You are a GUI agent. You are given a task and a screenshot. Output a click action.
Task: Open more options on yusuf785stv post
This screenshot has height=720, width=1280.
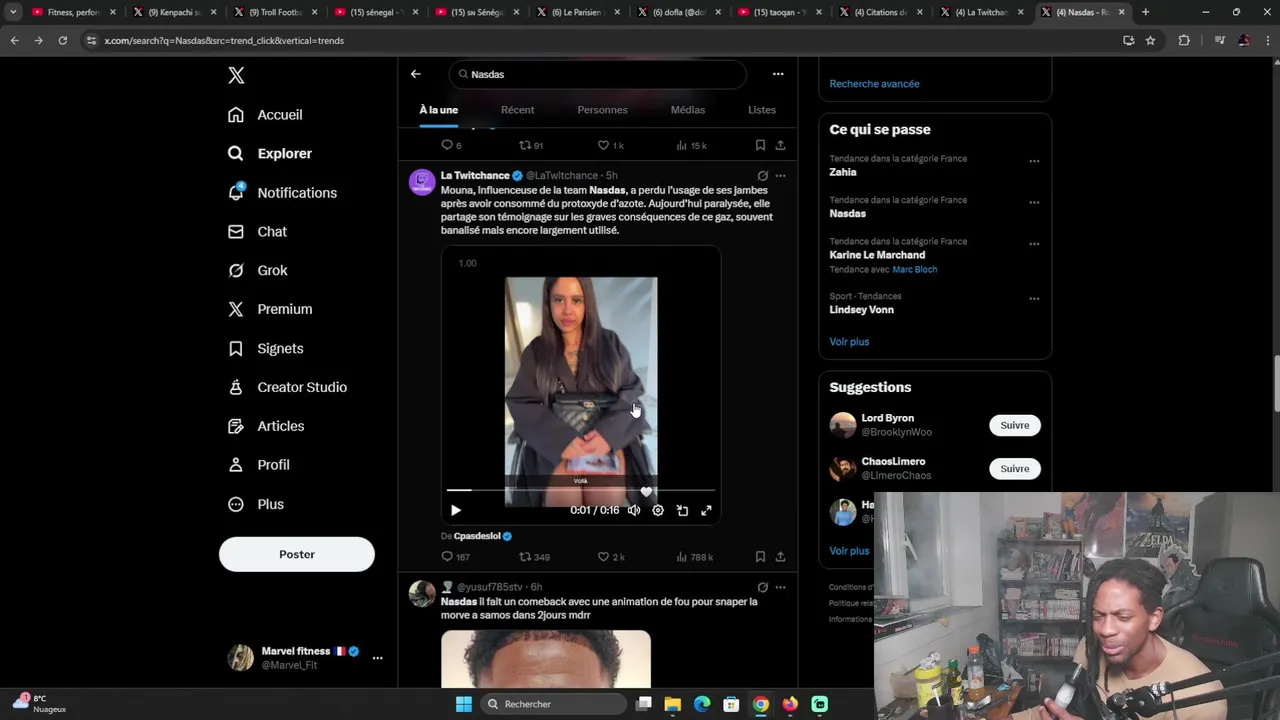(780, 588)
